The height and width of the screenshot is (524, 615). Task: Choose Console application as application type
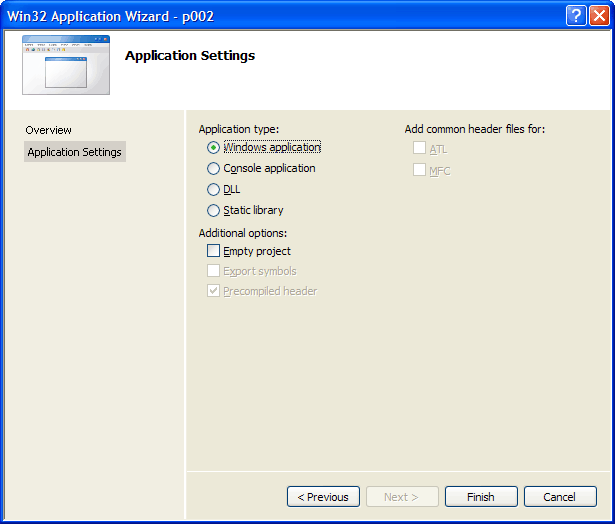coord(213,169)
